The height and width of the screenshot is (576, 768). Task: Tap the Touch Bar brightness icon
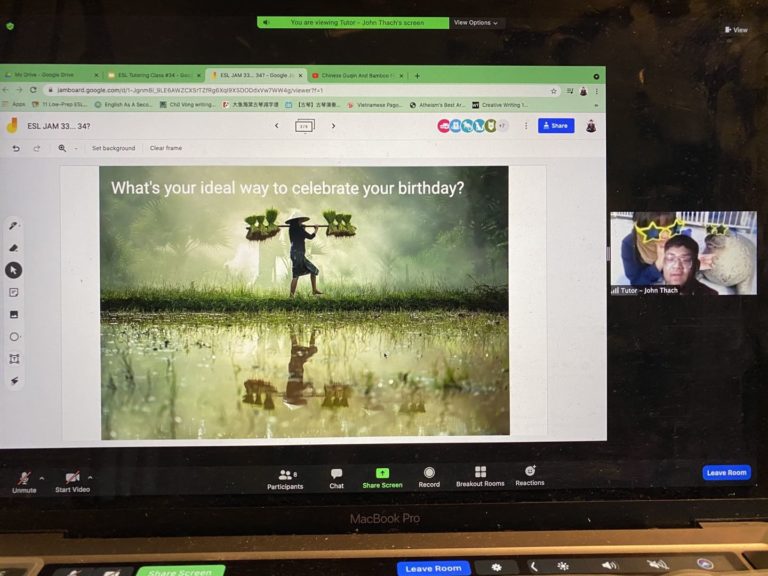[x=563, y=566]
